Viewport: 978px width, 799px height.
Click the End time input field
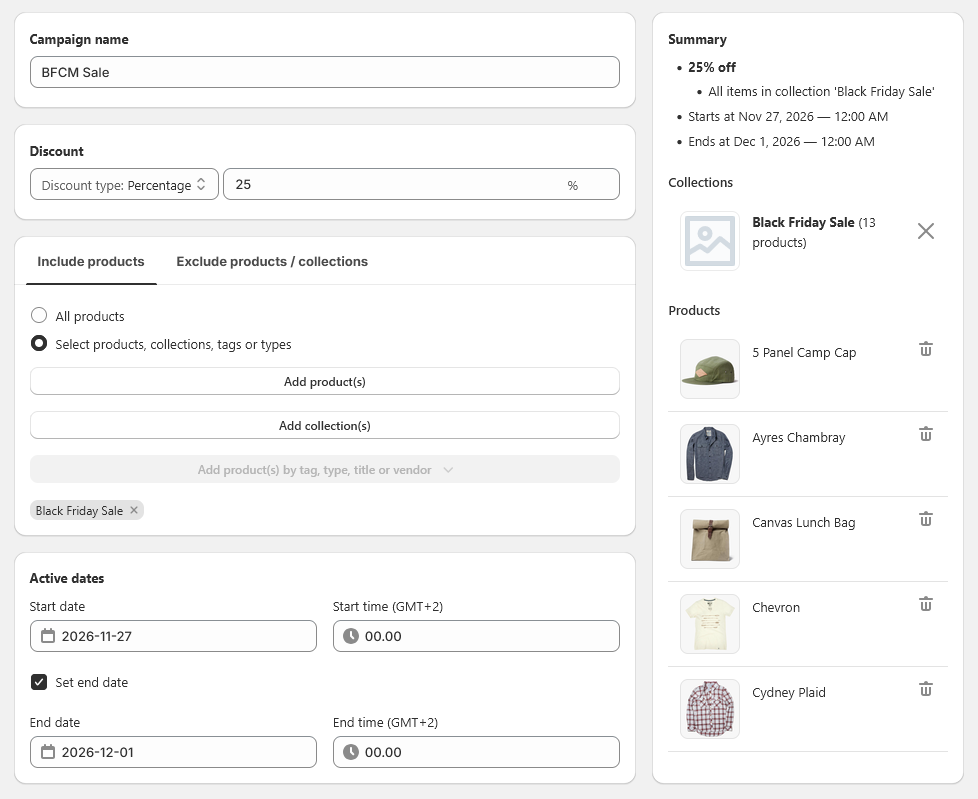pos(477,752)
